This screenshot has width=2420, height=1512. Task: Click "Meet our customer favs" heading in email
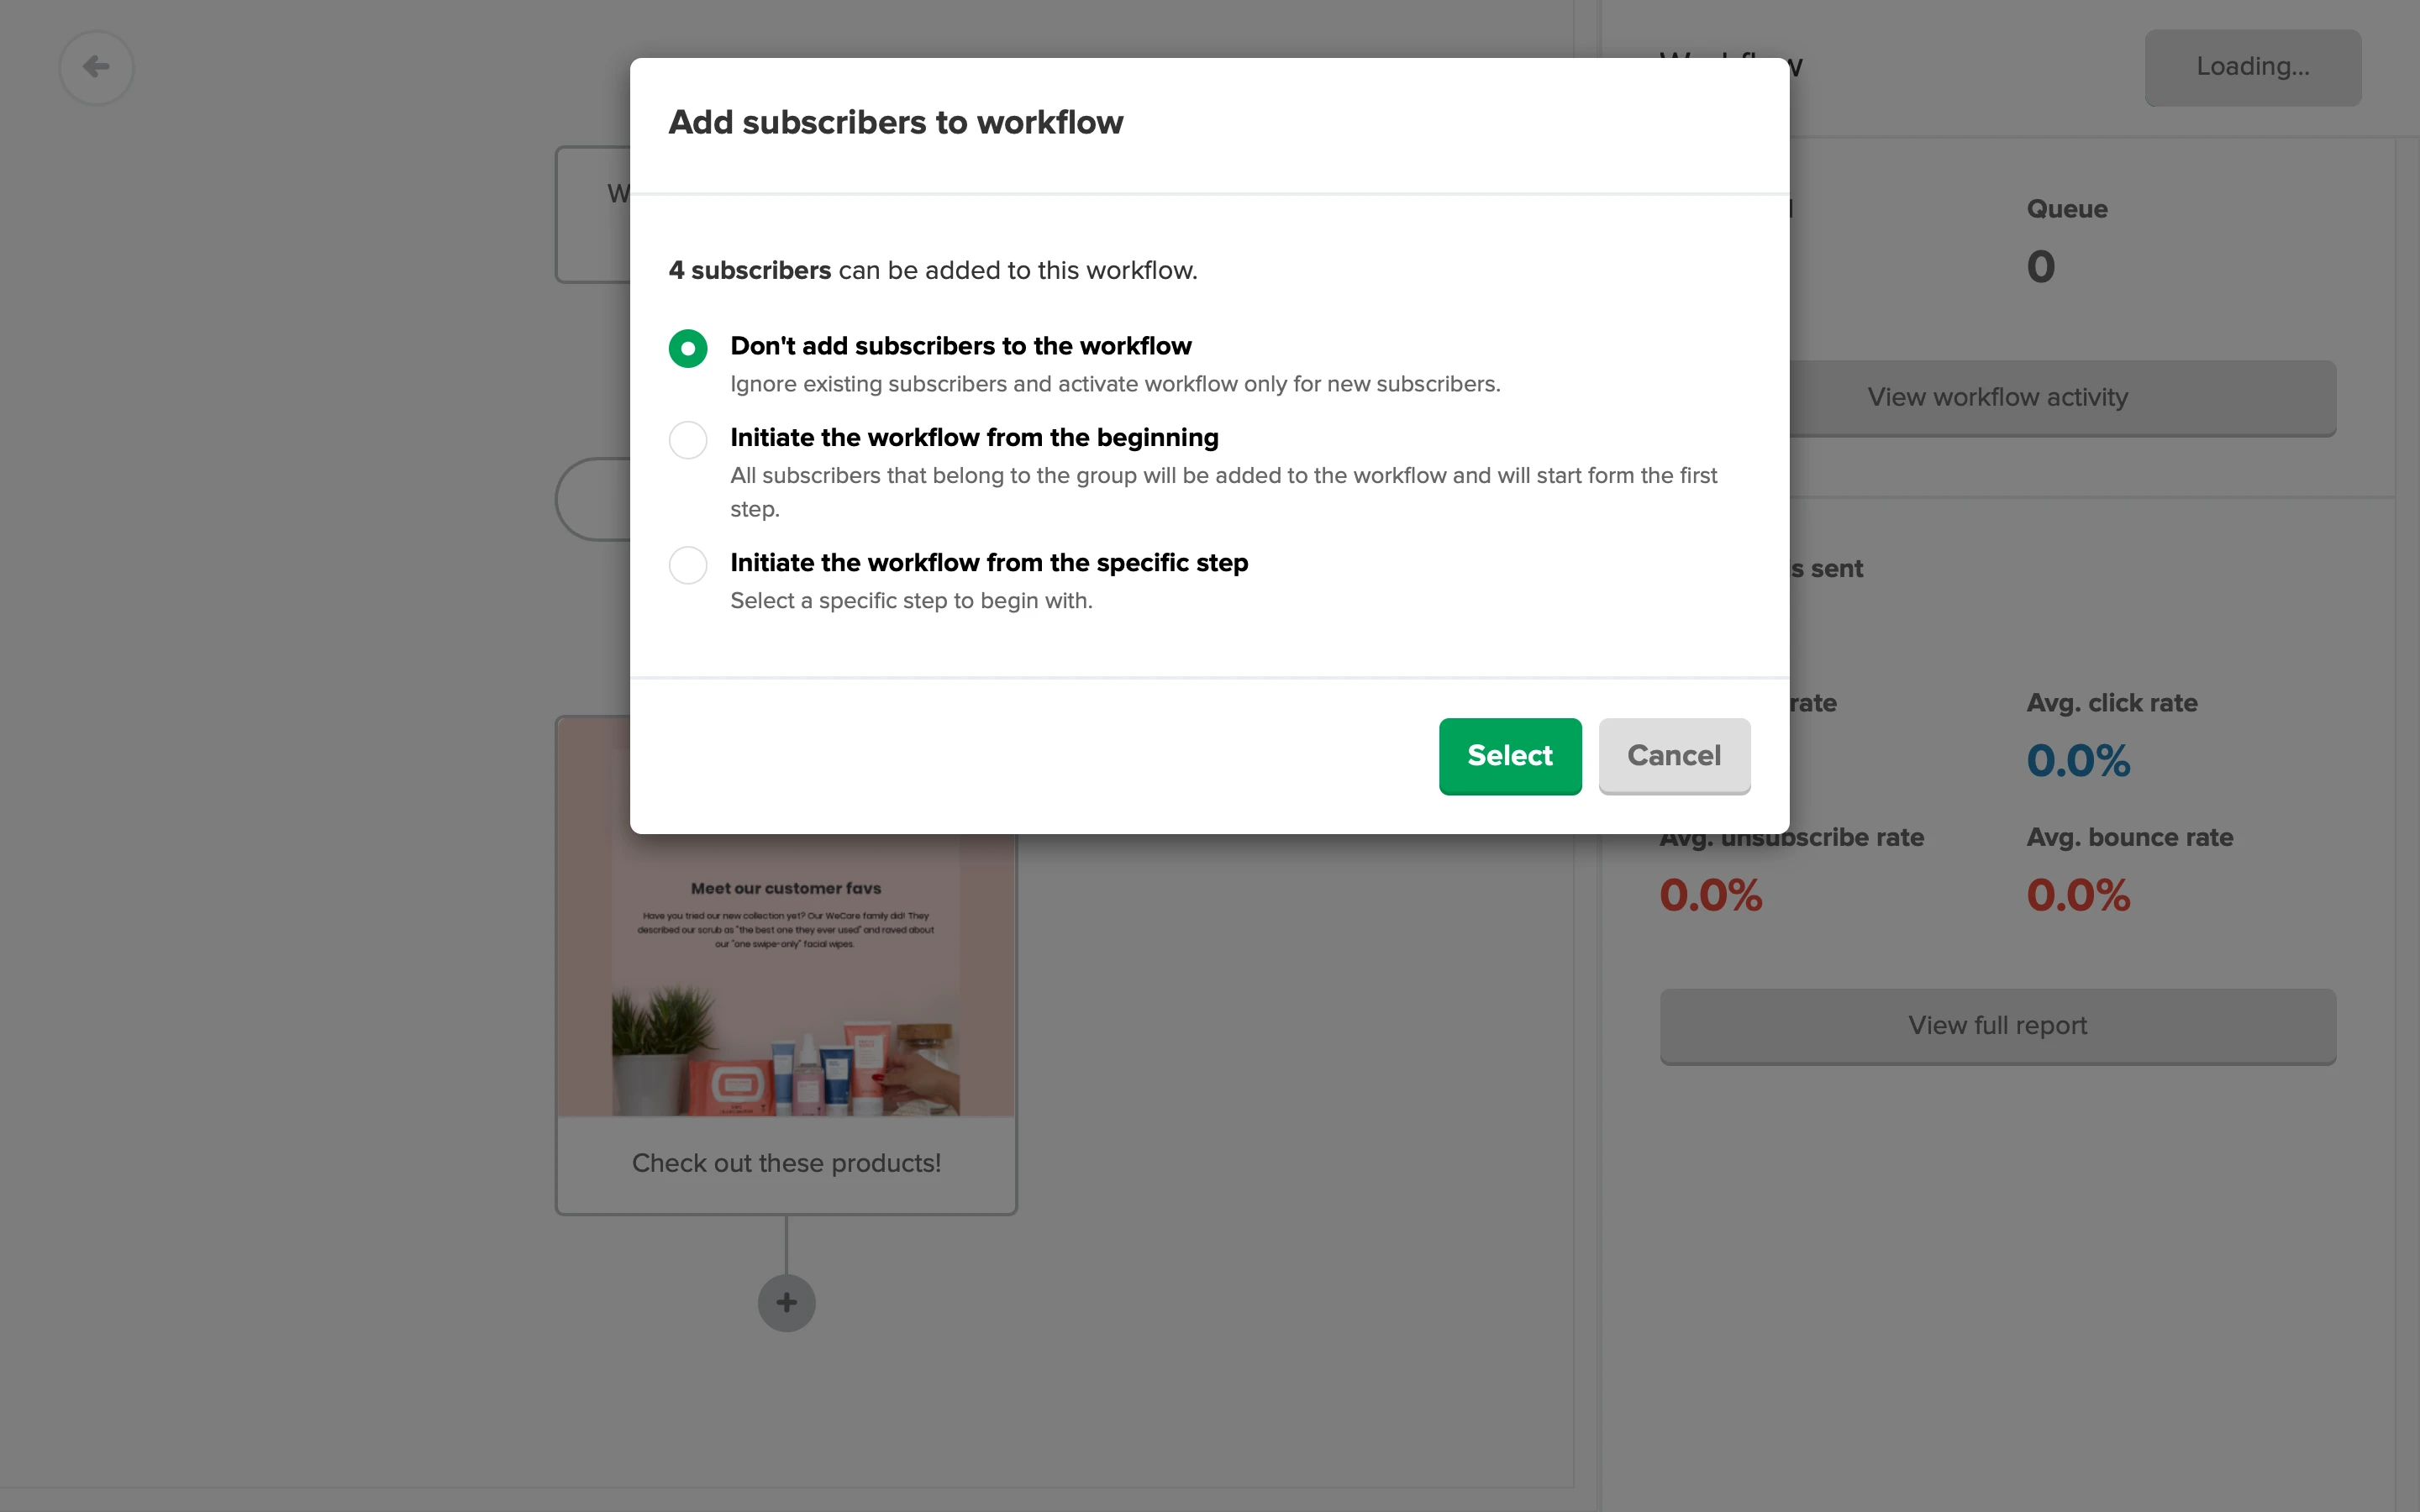[x=786, y=888]
